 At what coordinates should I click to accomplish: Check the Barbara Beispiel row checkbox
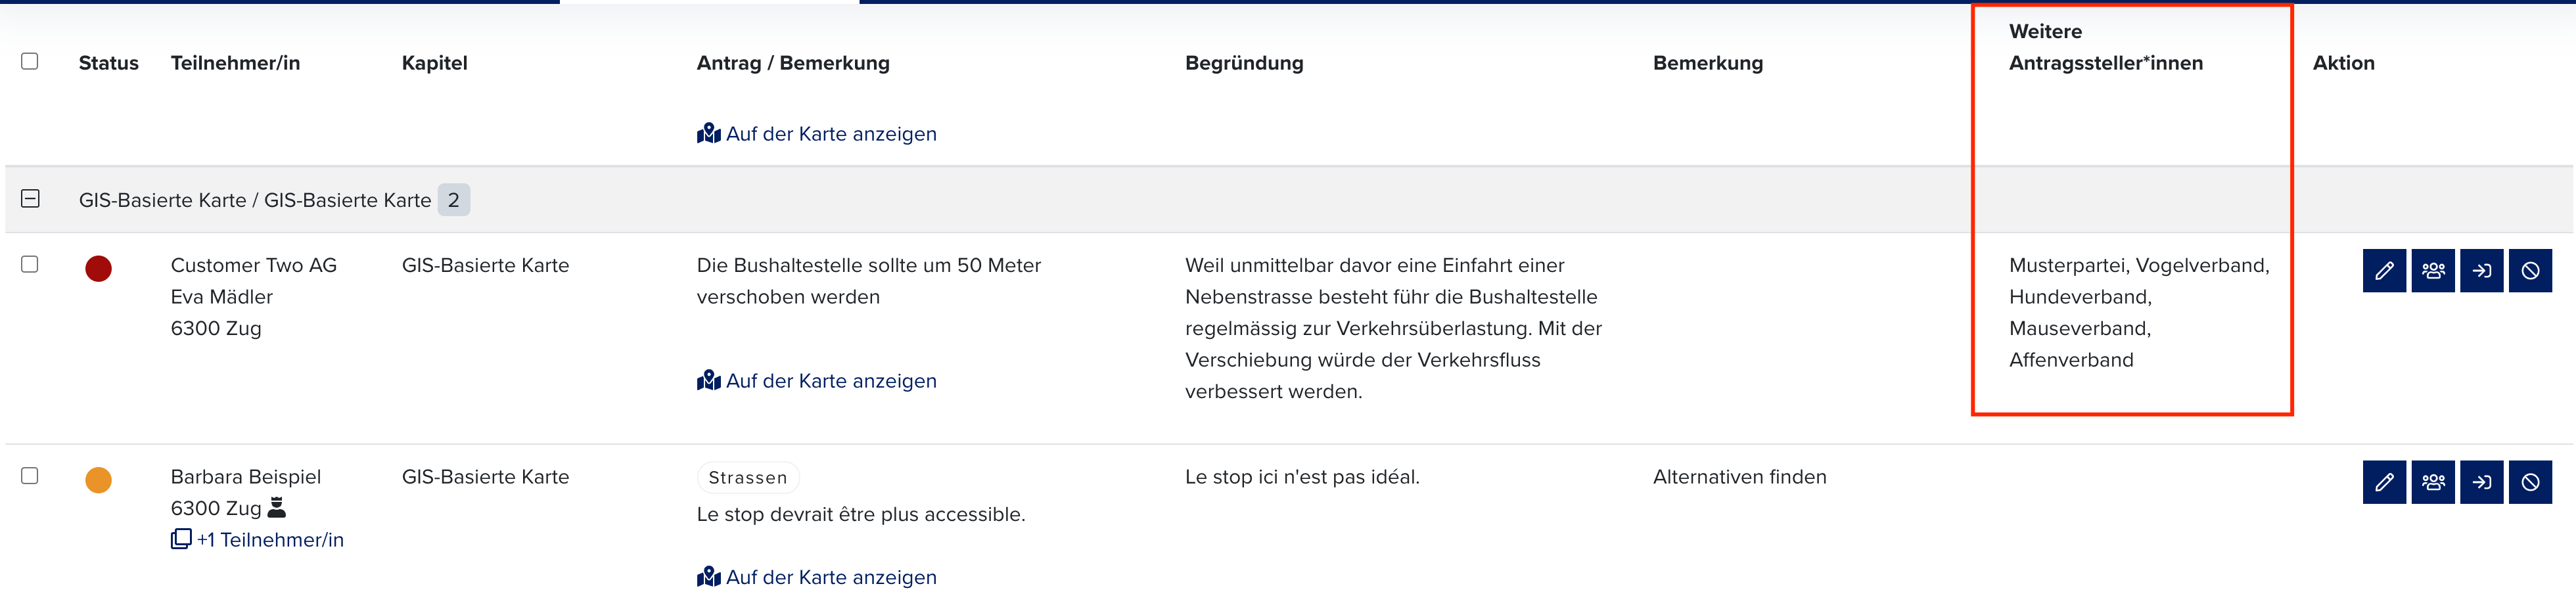click(30, 476)
